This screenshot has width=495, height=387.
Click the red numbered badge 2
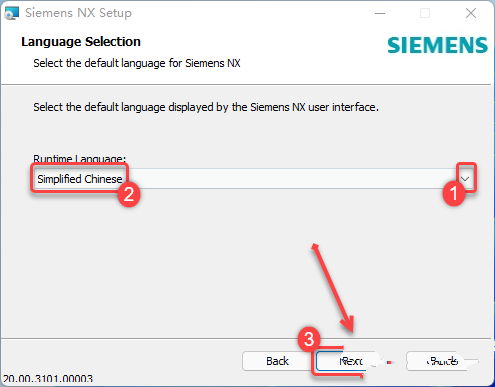(x=129, y=195)
